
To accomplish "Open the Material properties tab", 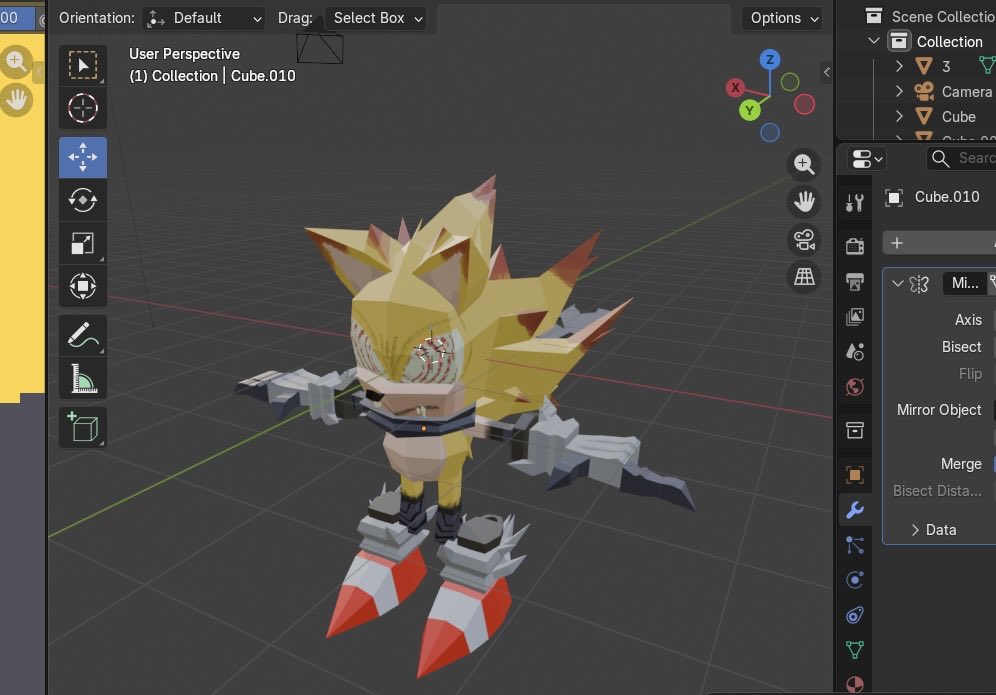I will (x=855, y=684).
